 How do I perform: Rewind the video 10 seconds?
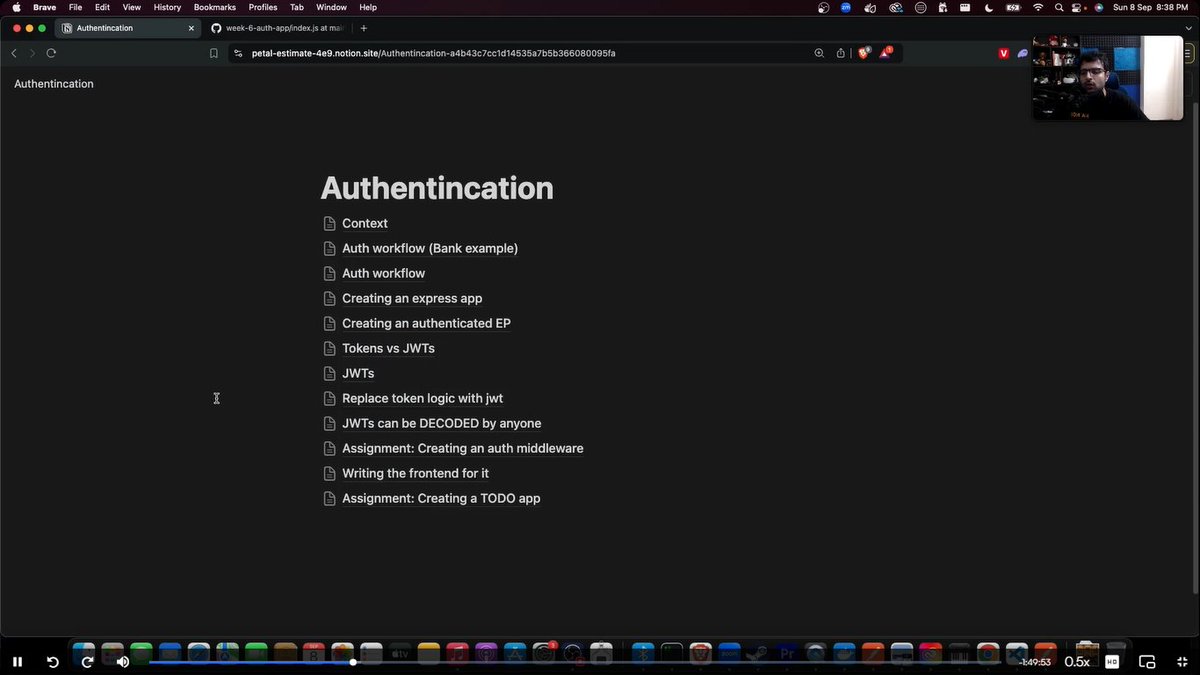[x=52, y=661]
